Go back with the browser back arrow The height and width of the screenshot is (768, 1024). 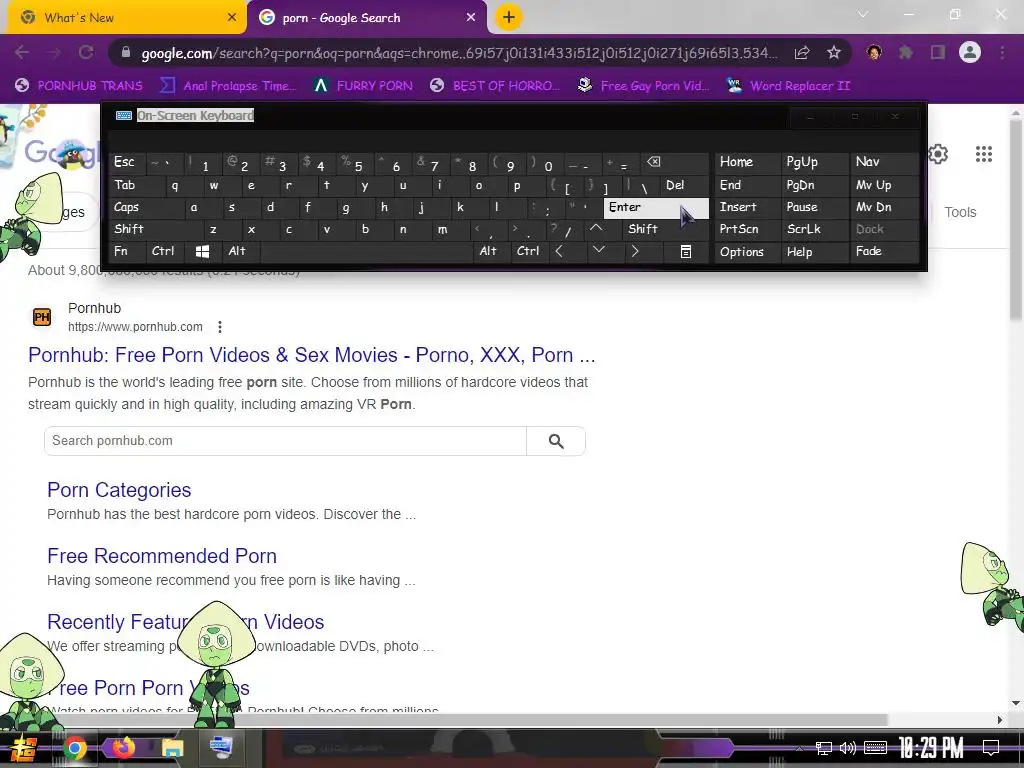[x=22, y=52]
